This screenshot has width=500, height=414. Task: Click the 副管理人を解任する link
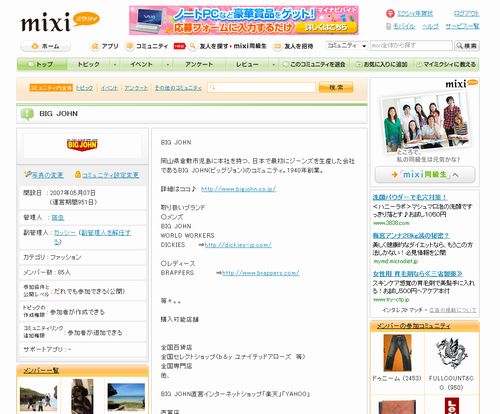tap(106, 233)
